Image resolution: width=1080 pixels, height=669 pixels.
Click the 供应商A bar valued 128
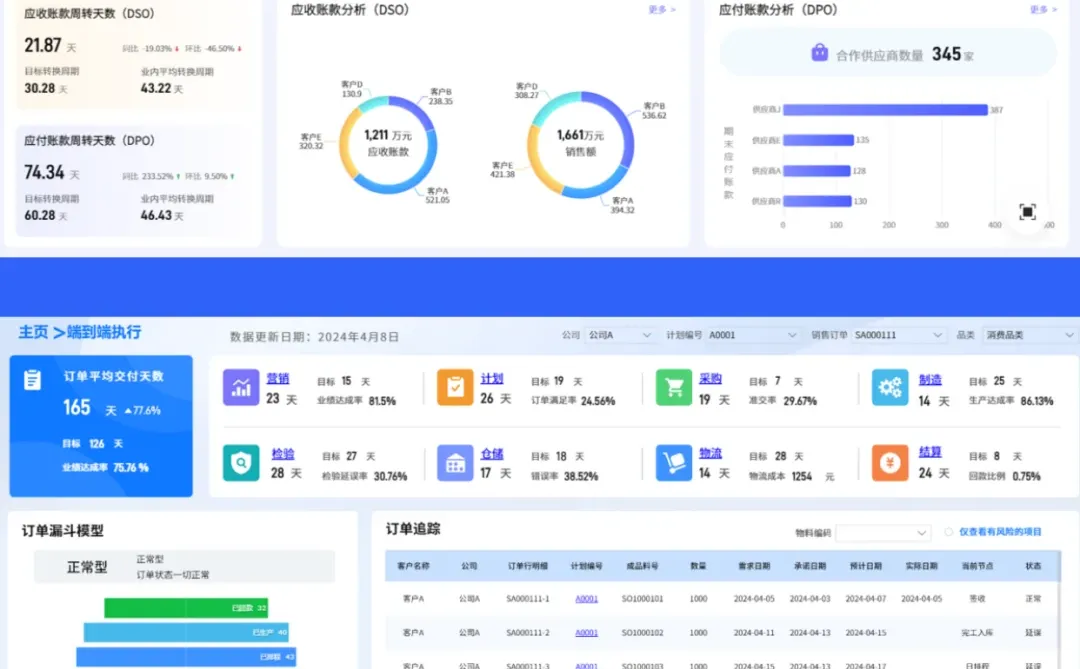pyautogui.click(x=817, y=171)
